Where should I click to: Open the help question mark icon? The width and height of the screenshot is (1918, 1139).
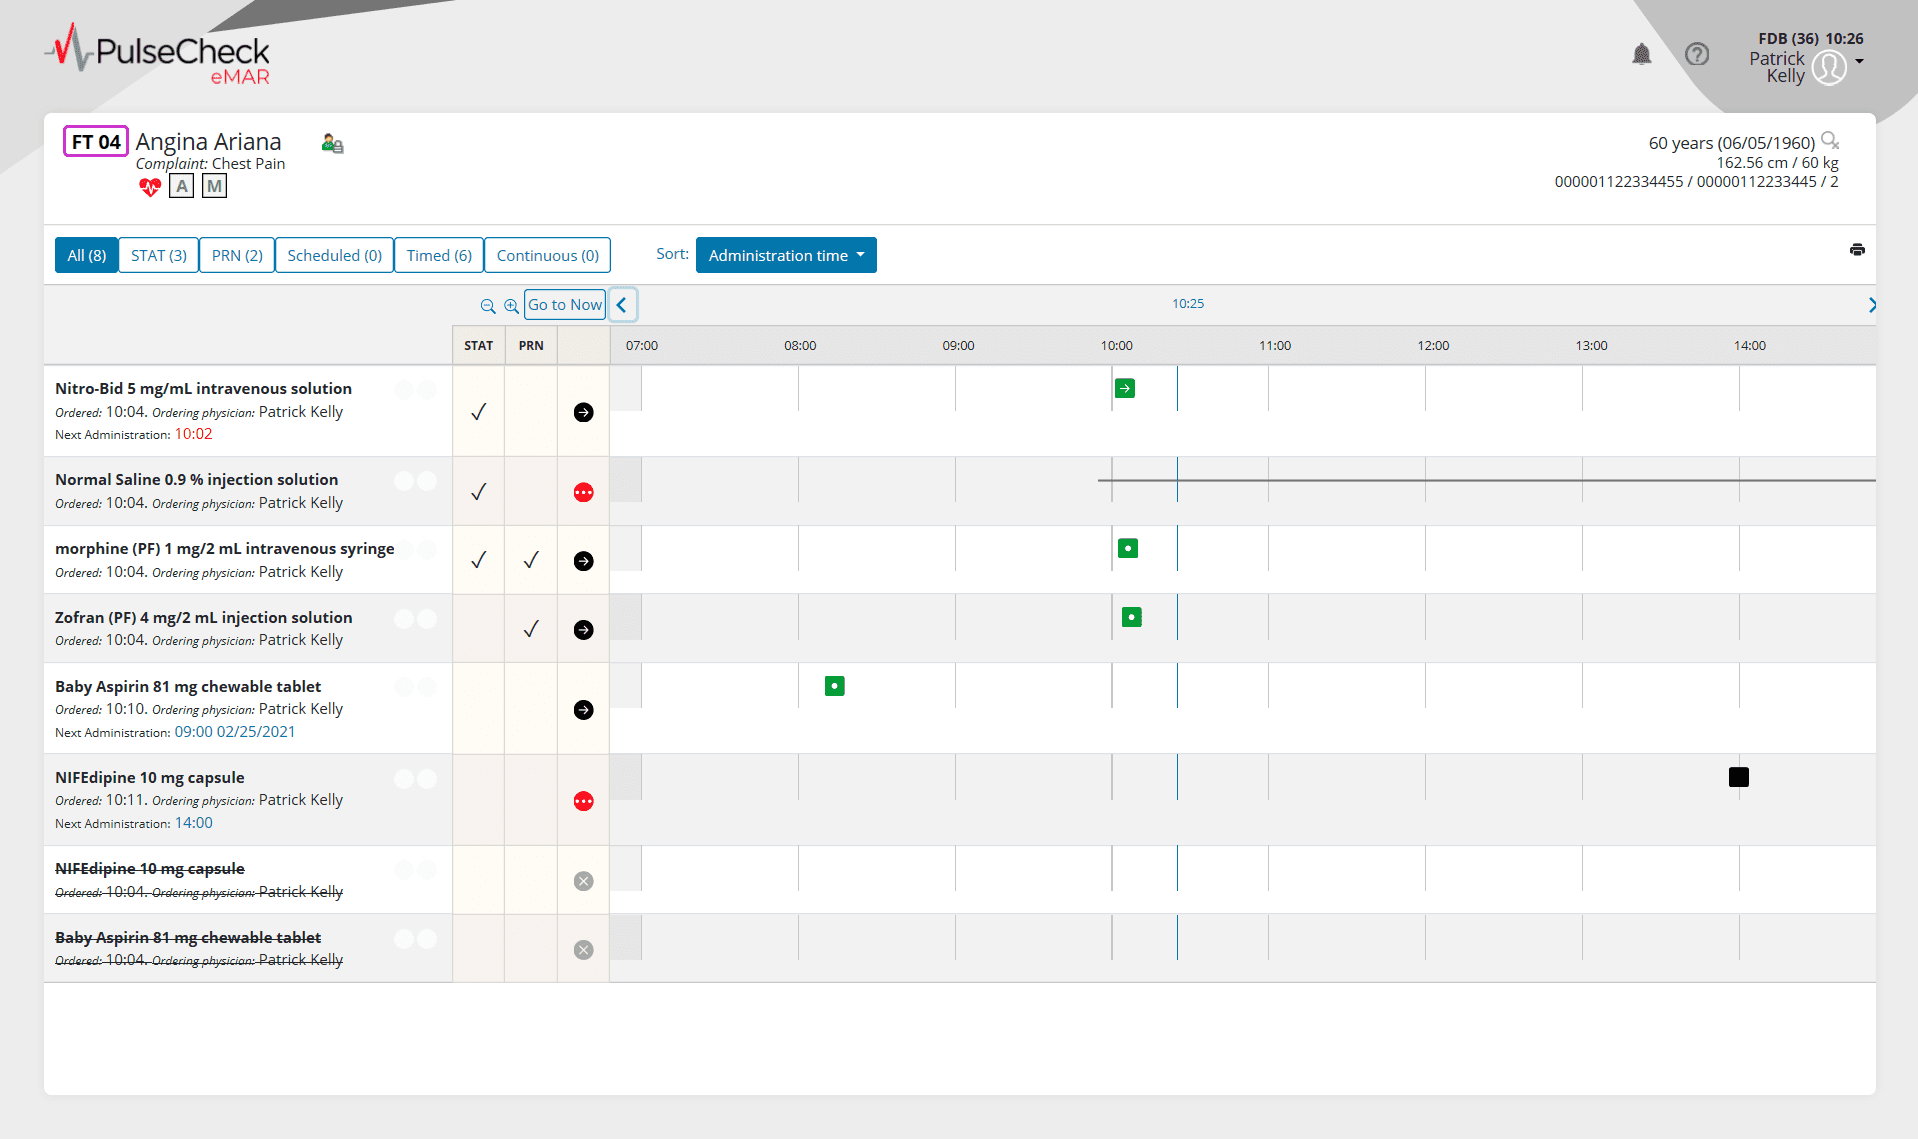tap(1697, 55)
